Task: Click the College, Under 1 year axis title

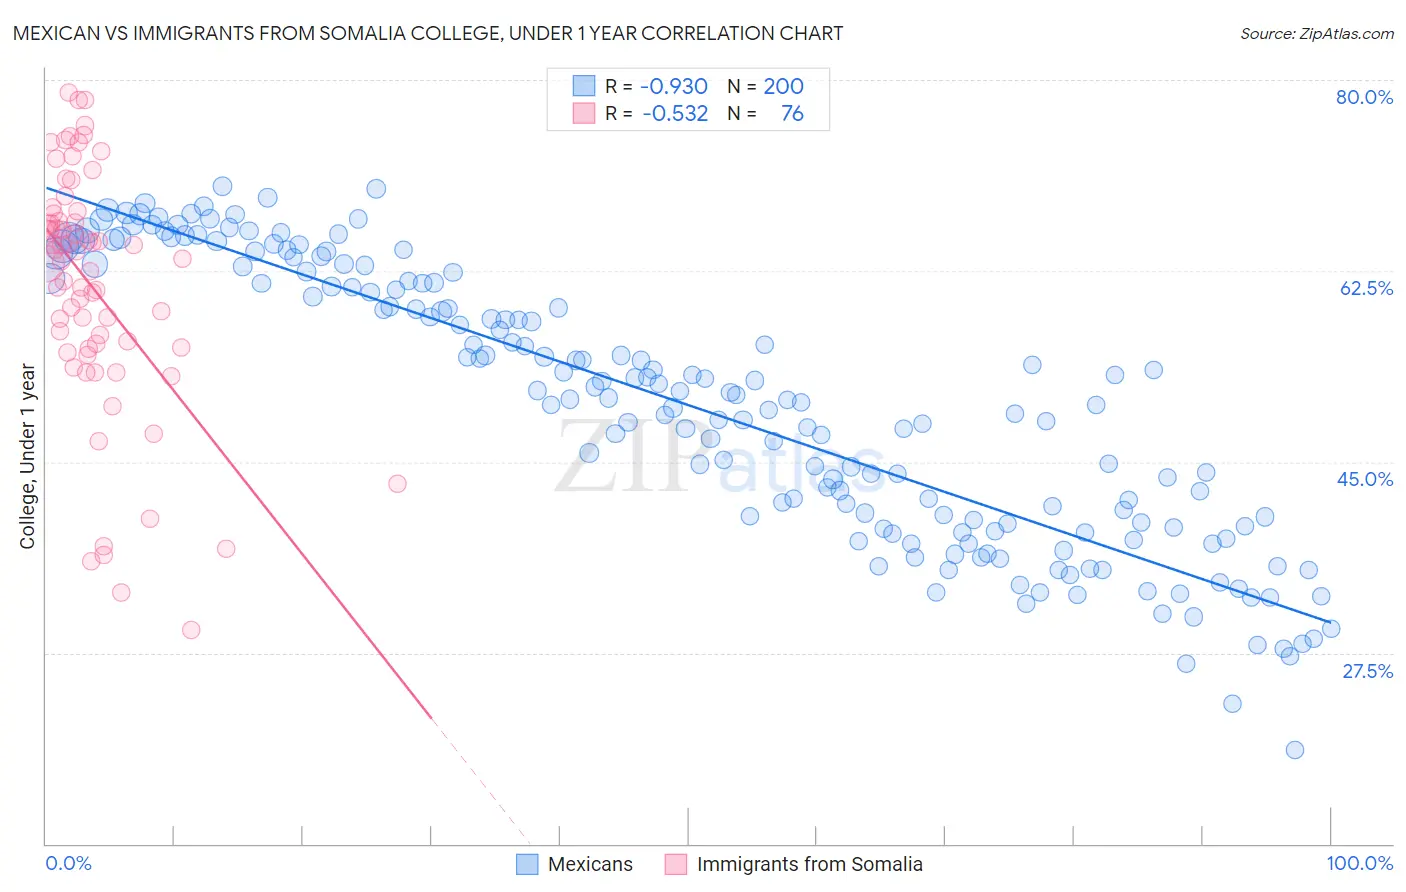Action: (x=28, y=457)
